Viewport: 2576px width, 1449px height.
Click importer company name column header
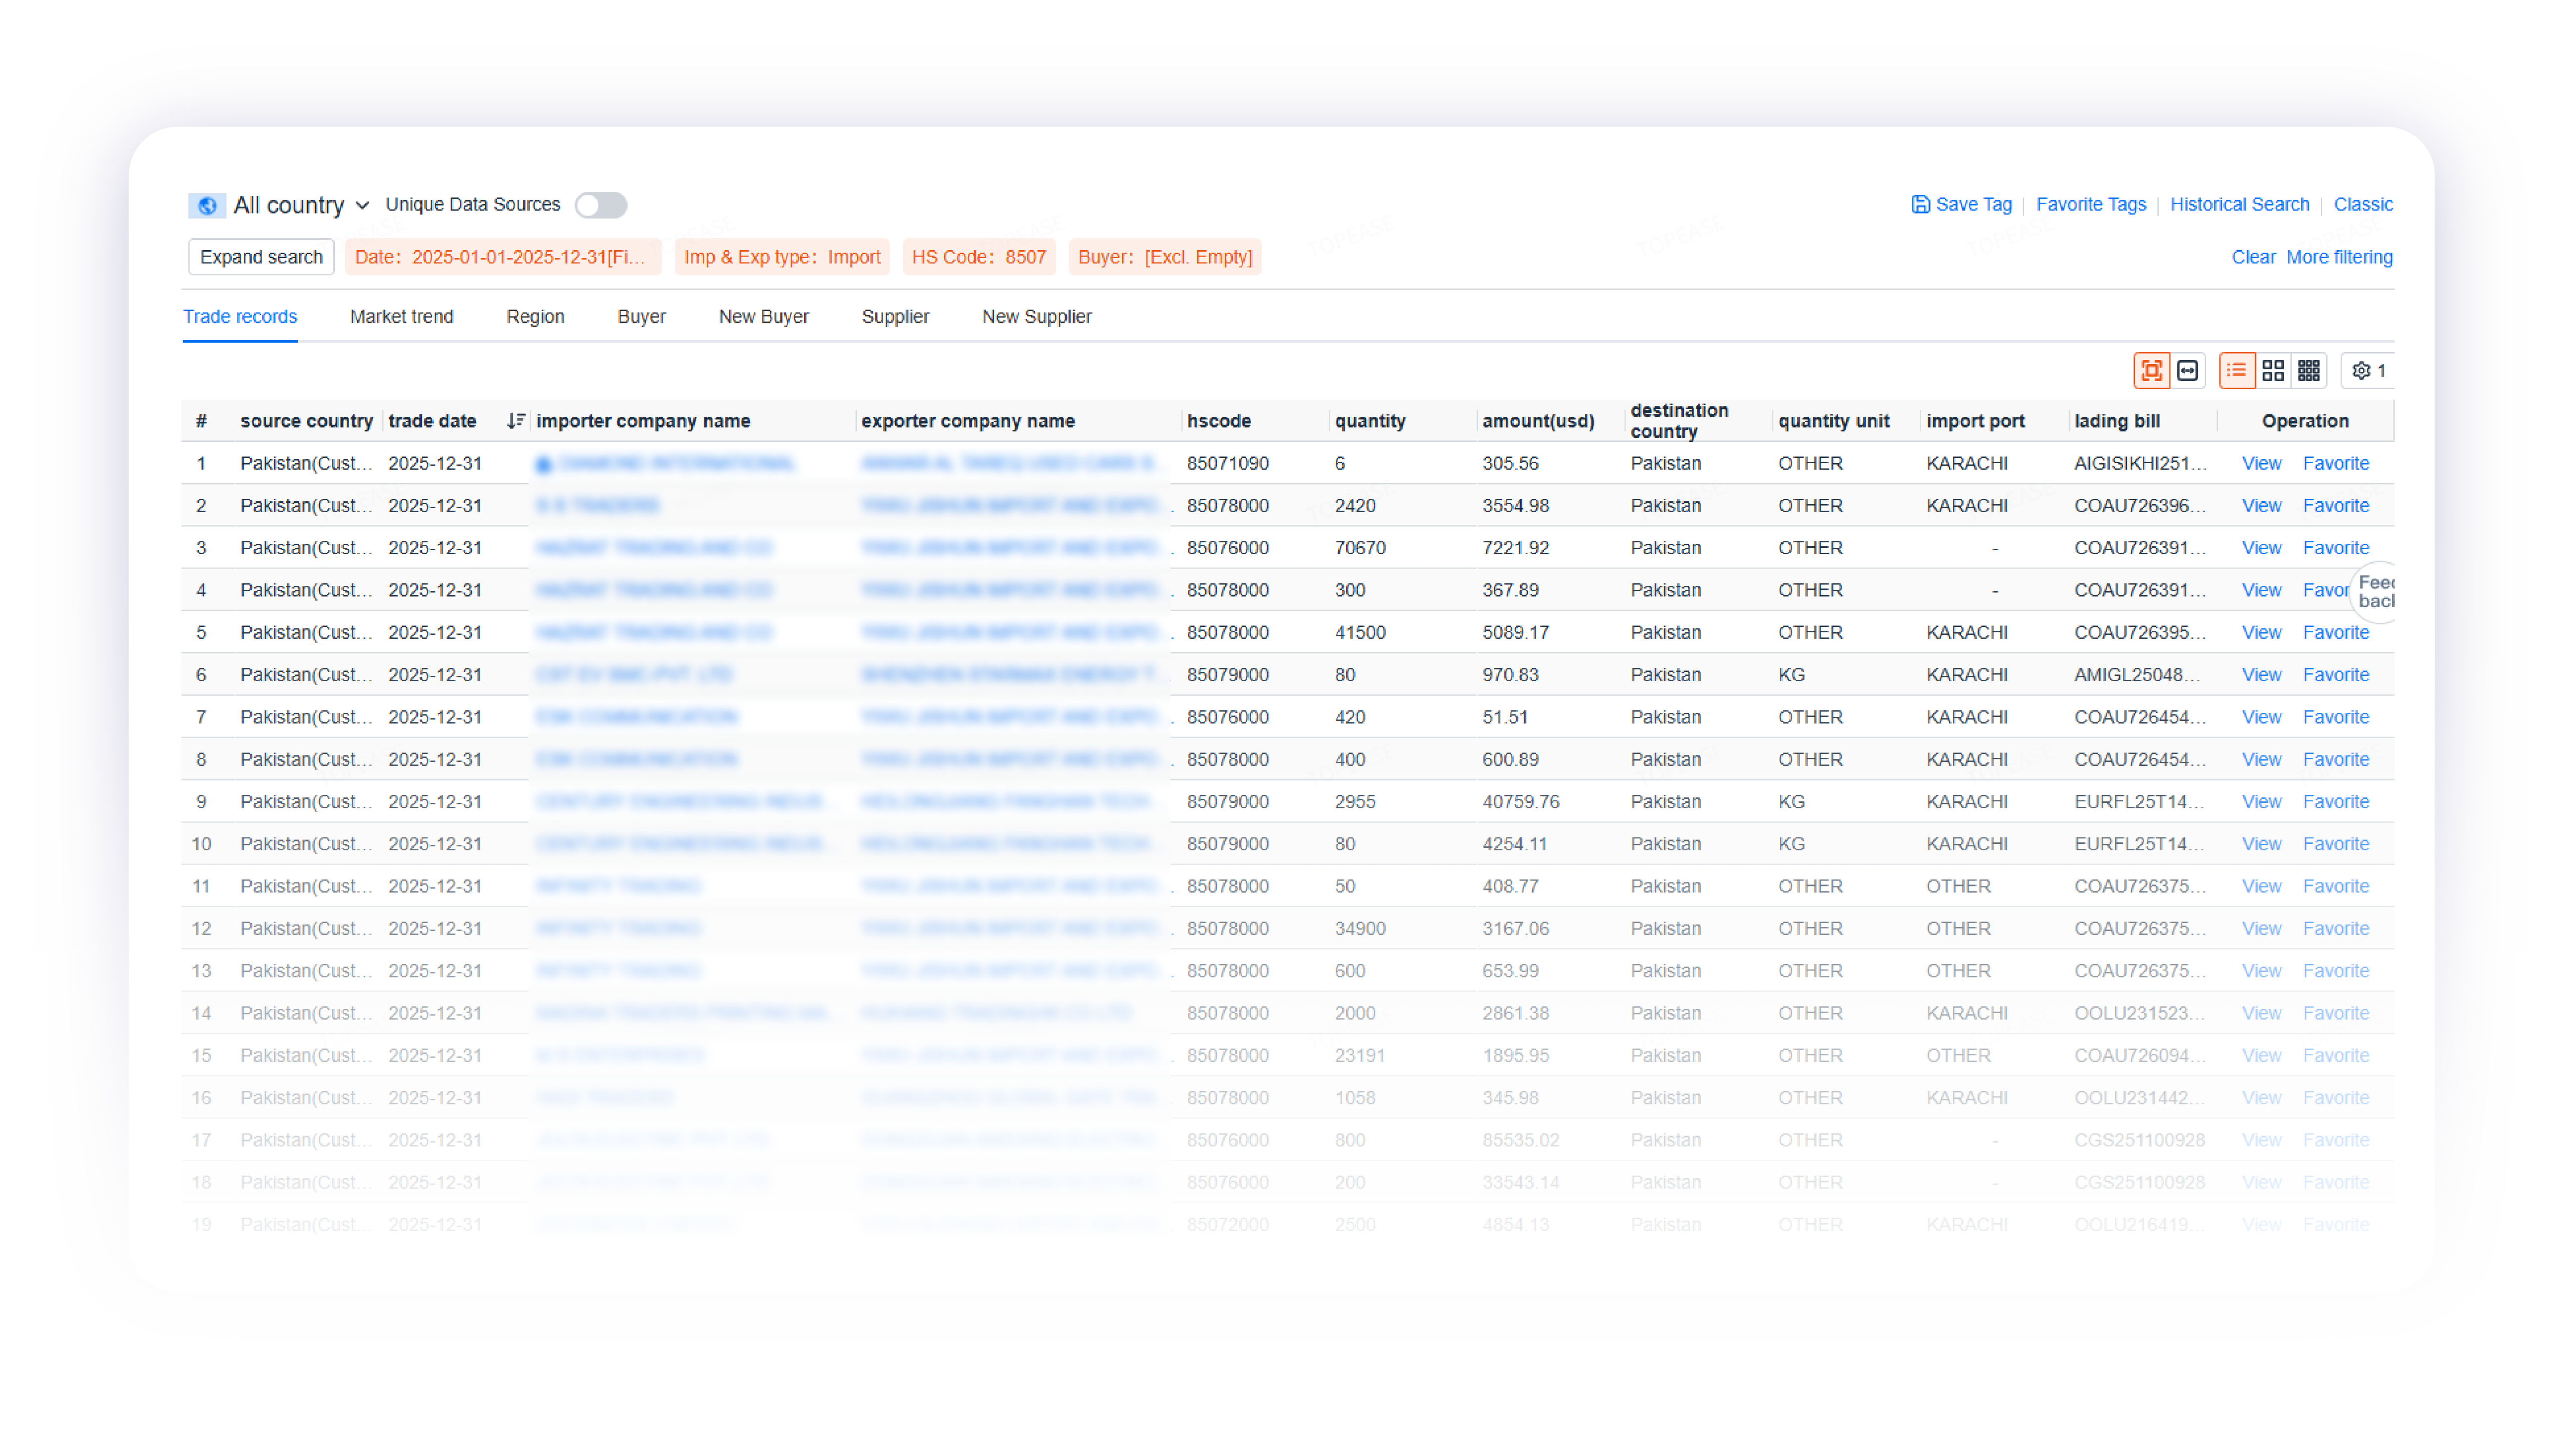643,421
